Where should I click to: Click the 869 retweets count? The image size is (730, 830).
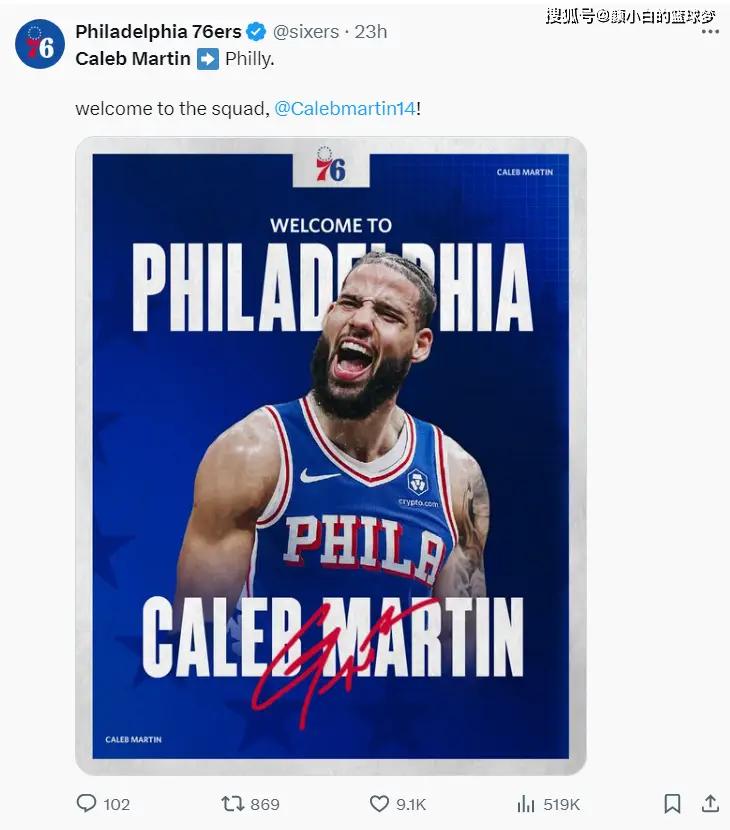[265, 804]
